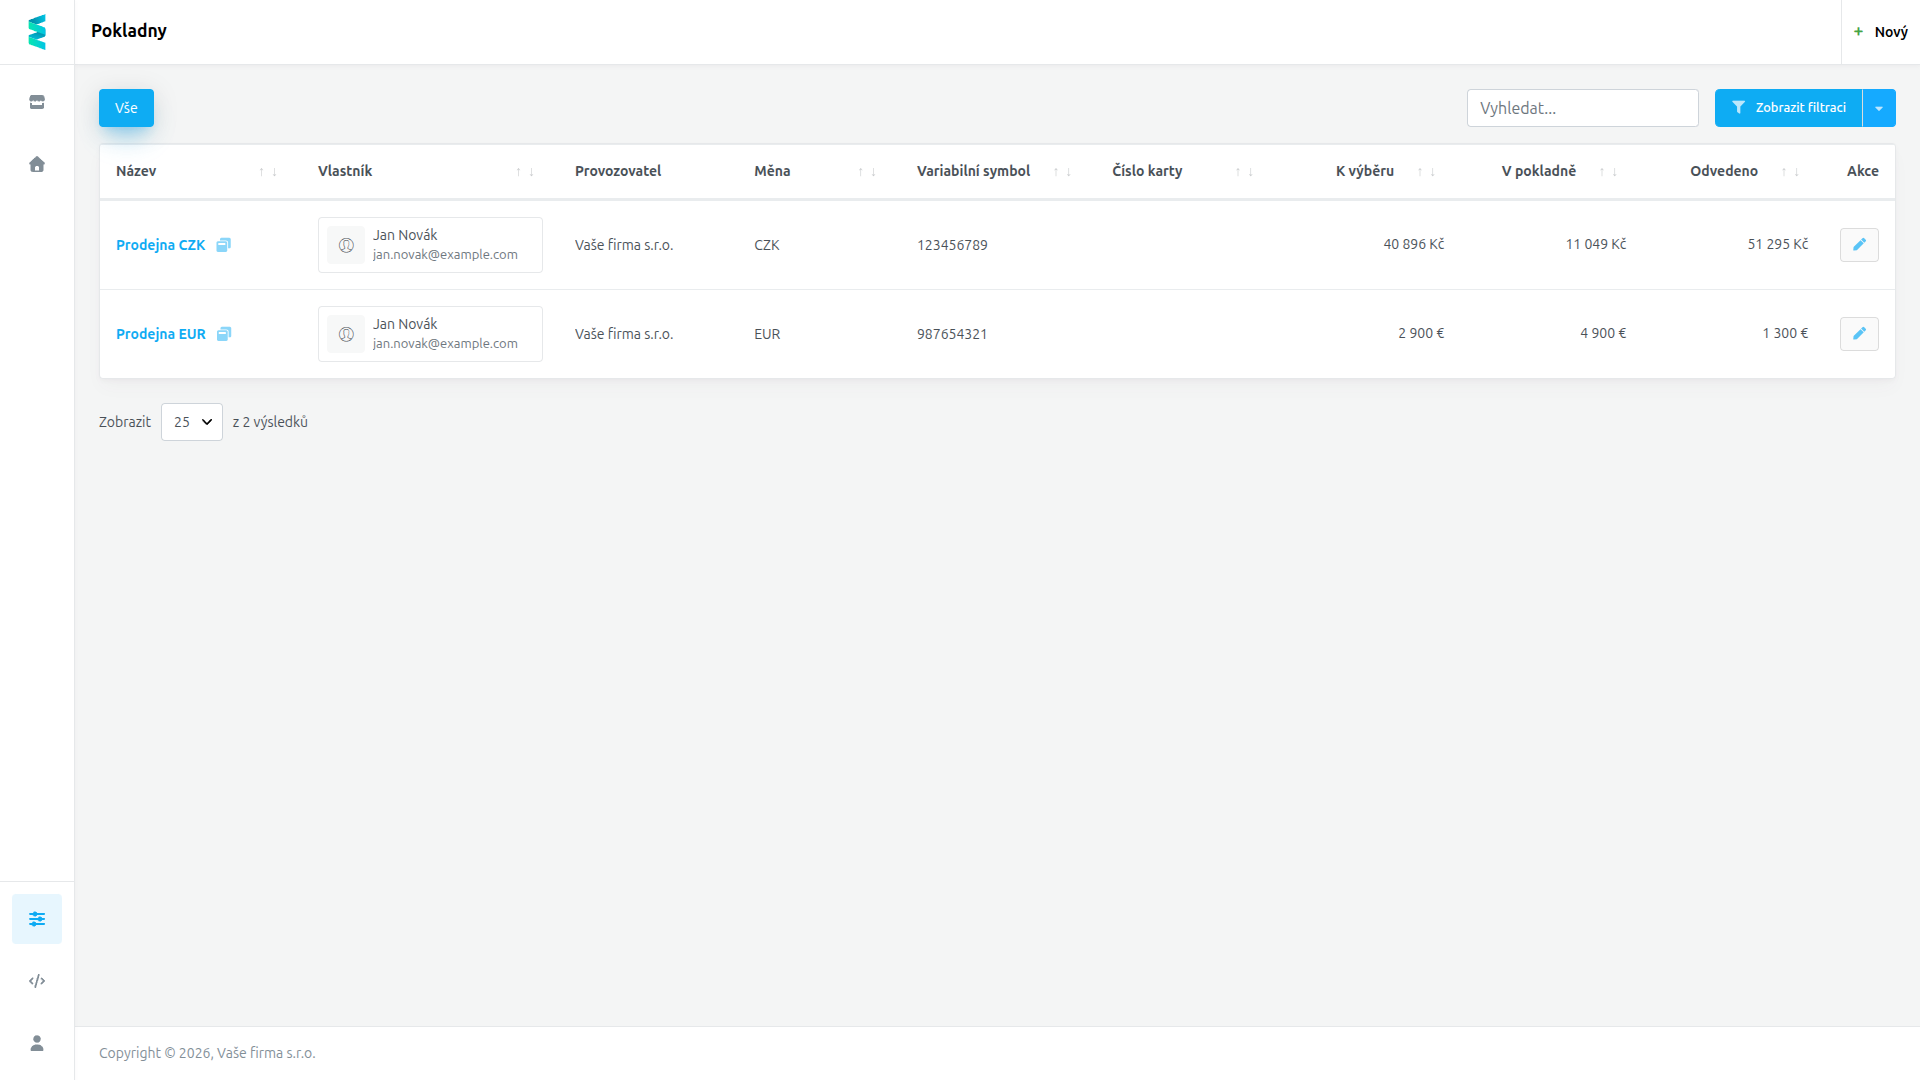Go to home via sidebar house icon

click(37, 164)
